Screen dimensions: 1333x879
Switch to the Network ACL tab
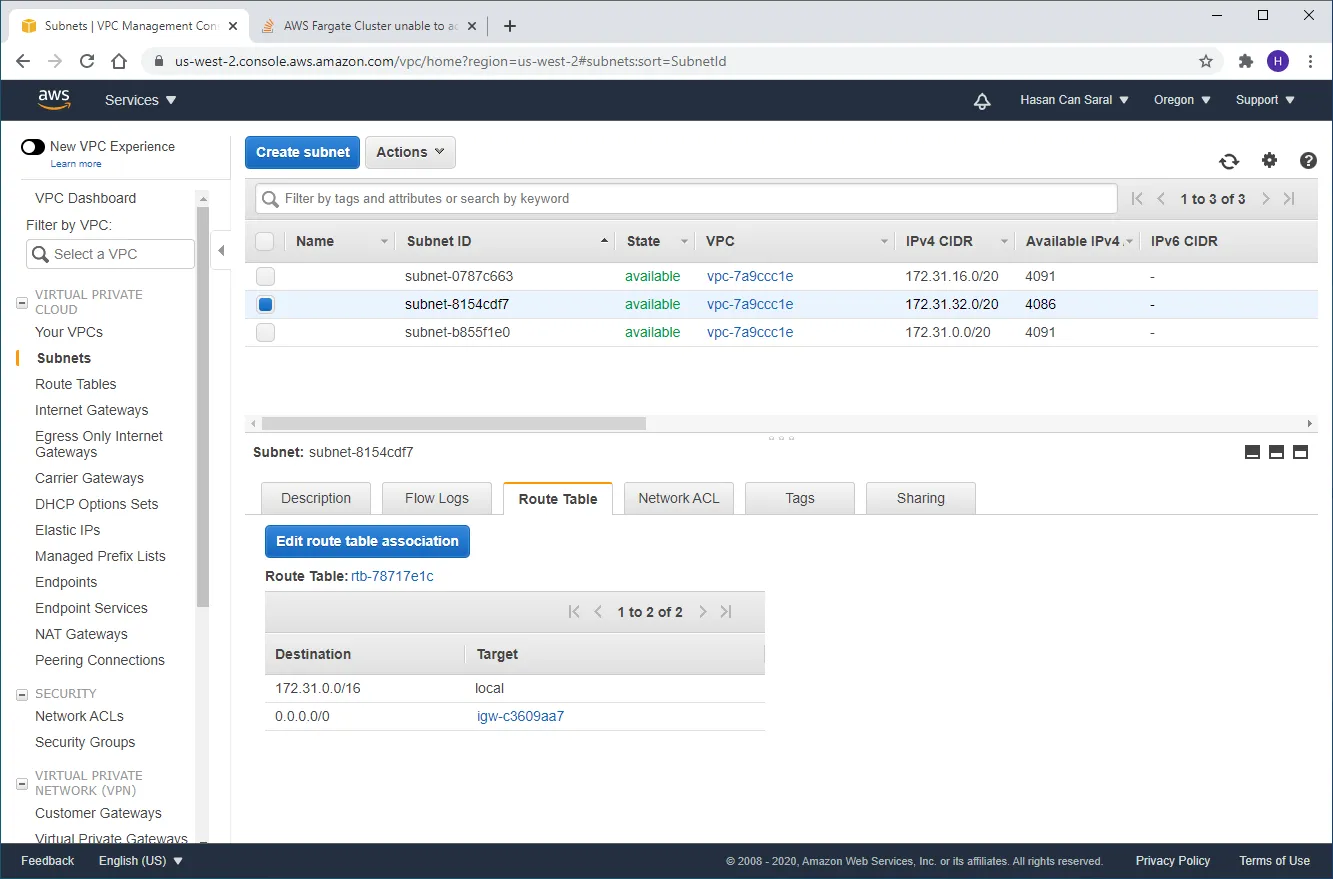point(679,498)
